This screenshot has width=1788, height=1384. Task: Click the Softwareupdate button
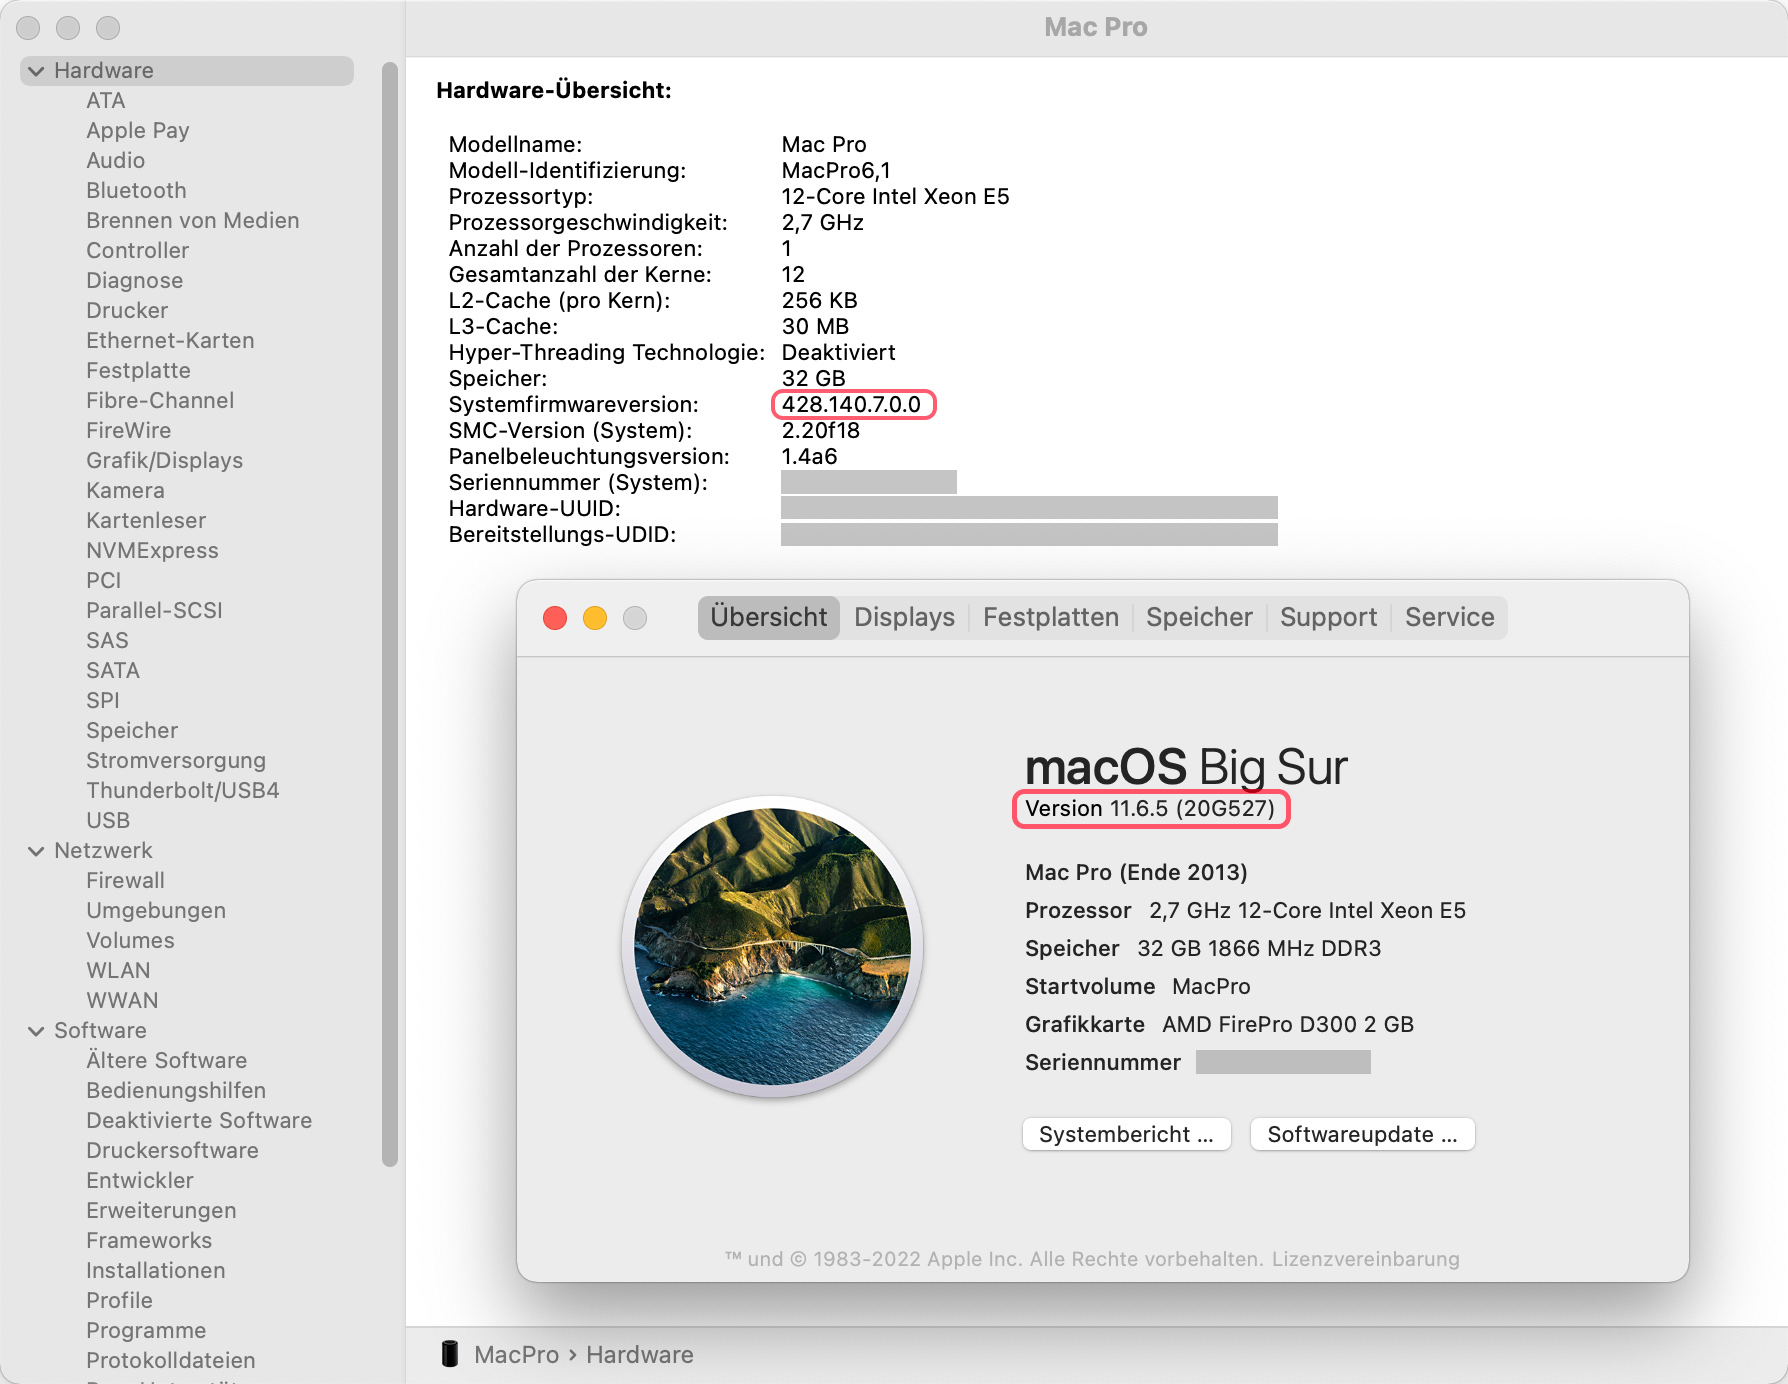point(1363,1134)
